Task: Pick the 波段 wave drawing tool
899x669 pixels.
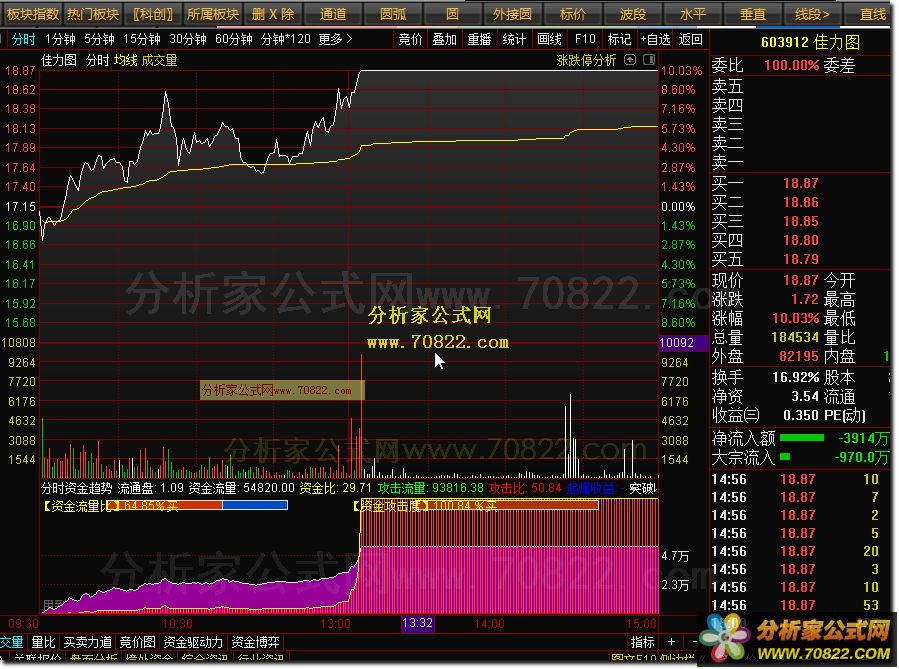Action: [x=632, y=14]
